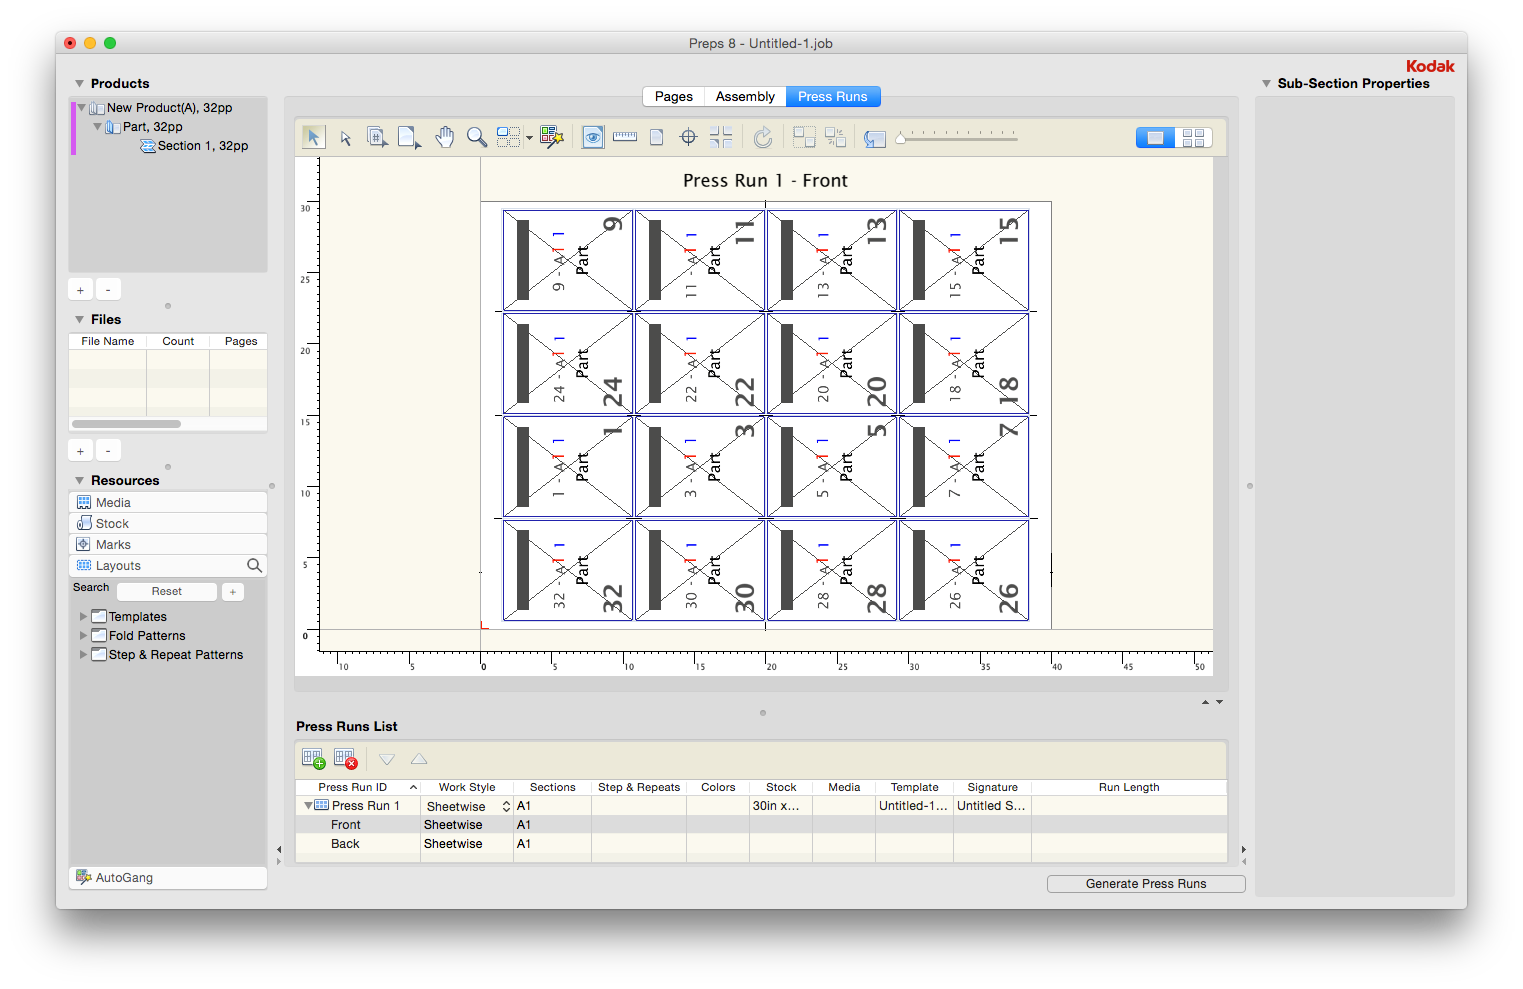Click the add press run icon

(x=313, y=759)
